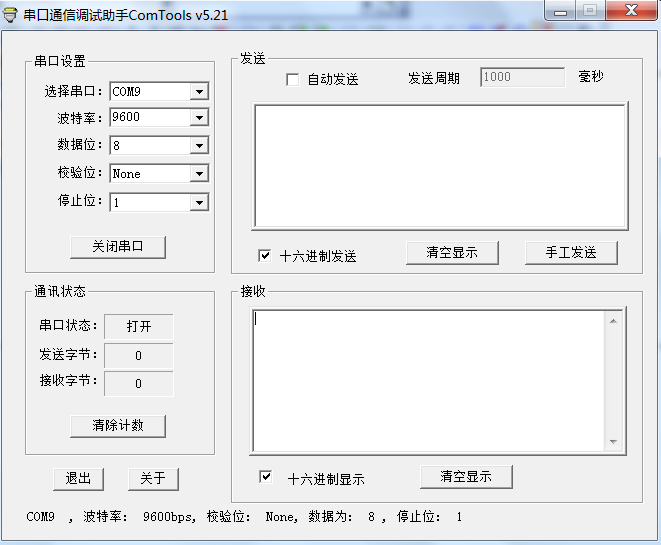Open the 关于 about button
Screen dimensions: 661x545
pyautogui.click(x=153, y=479)
